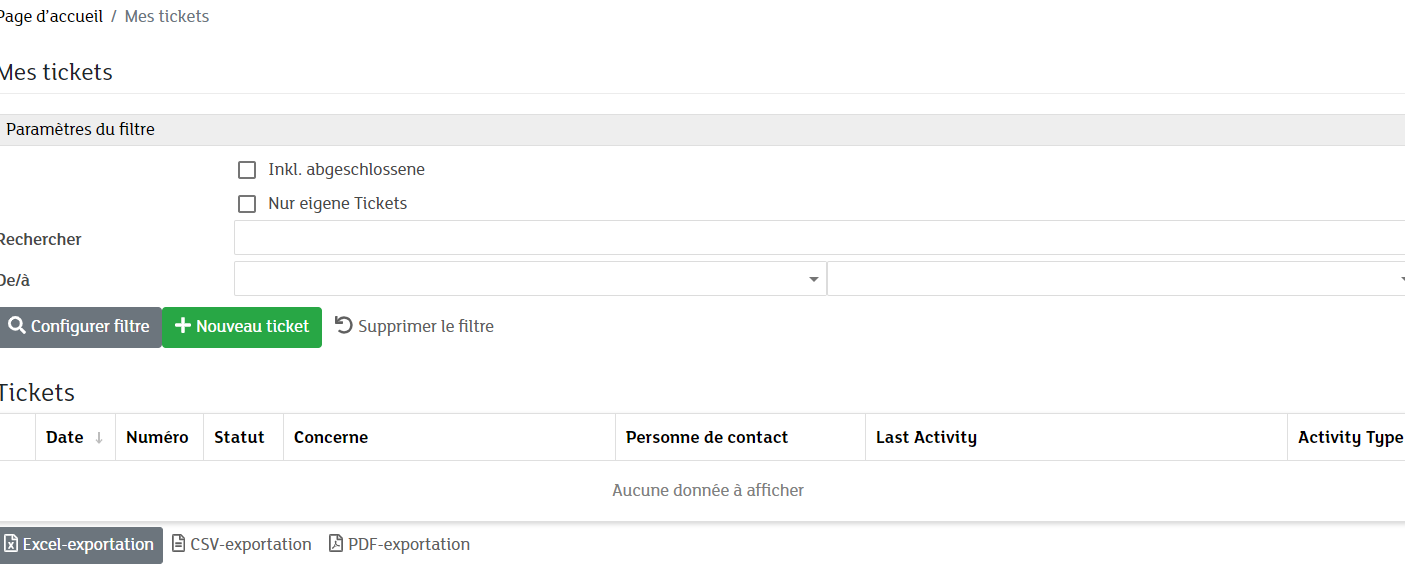This screenshot has width=1405, height=569.
Task: Go to Page d'accueil breadcrumb
Action: coord(50,17)
